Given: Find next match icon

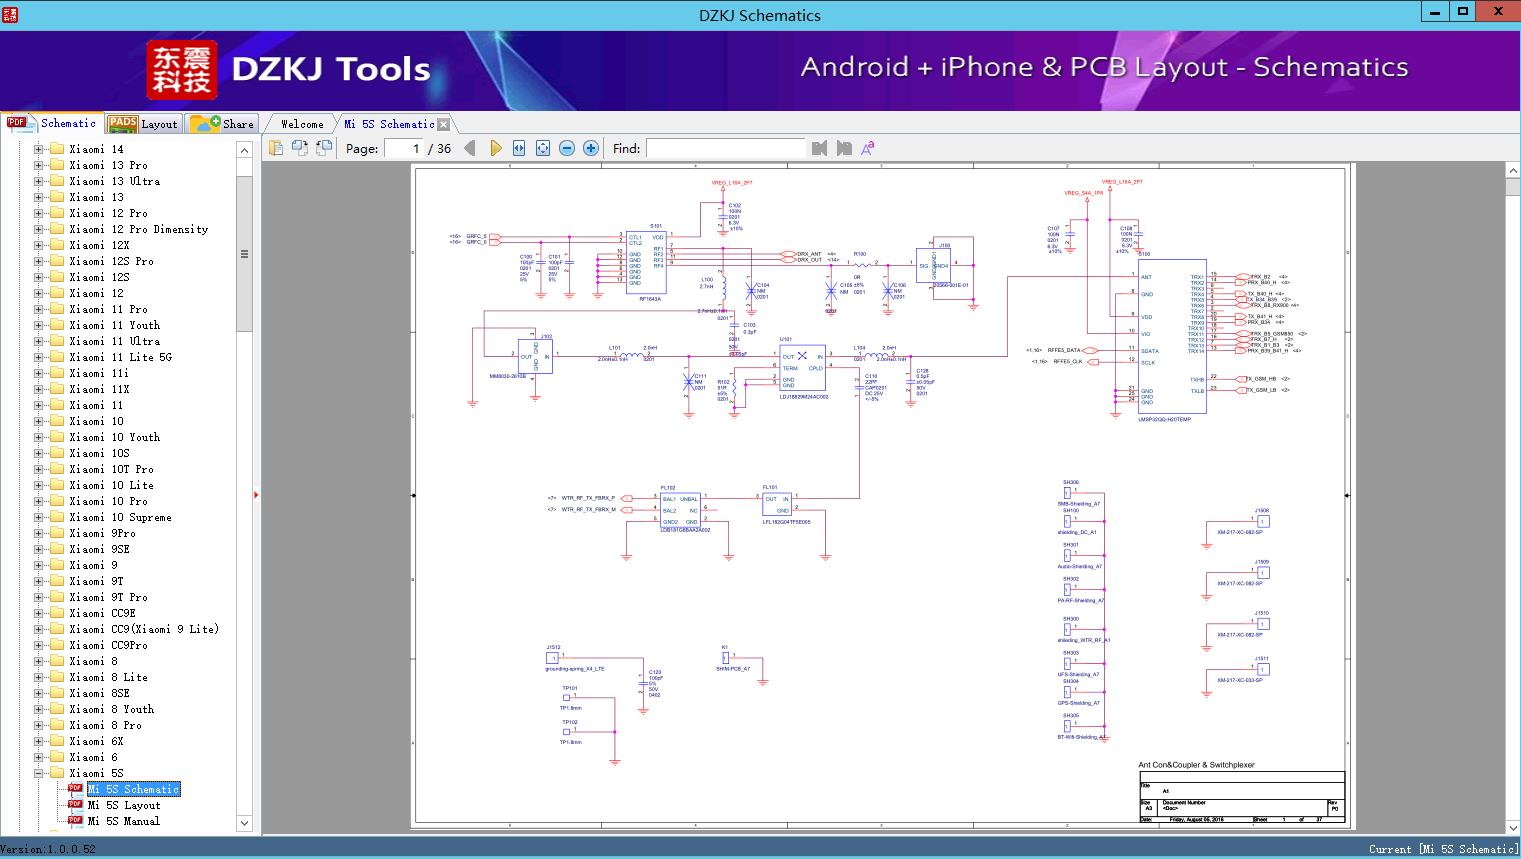Looking at the screenshot, I should [x=844, y=148].
